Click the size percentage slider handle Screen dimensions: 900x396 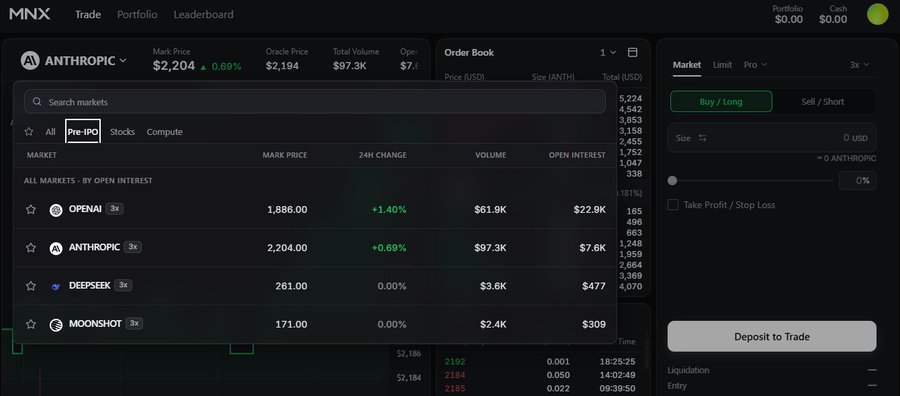coord(672,181)
